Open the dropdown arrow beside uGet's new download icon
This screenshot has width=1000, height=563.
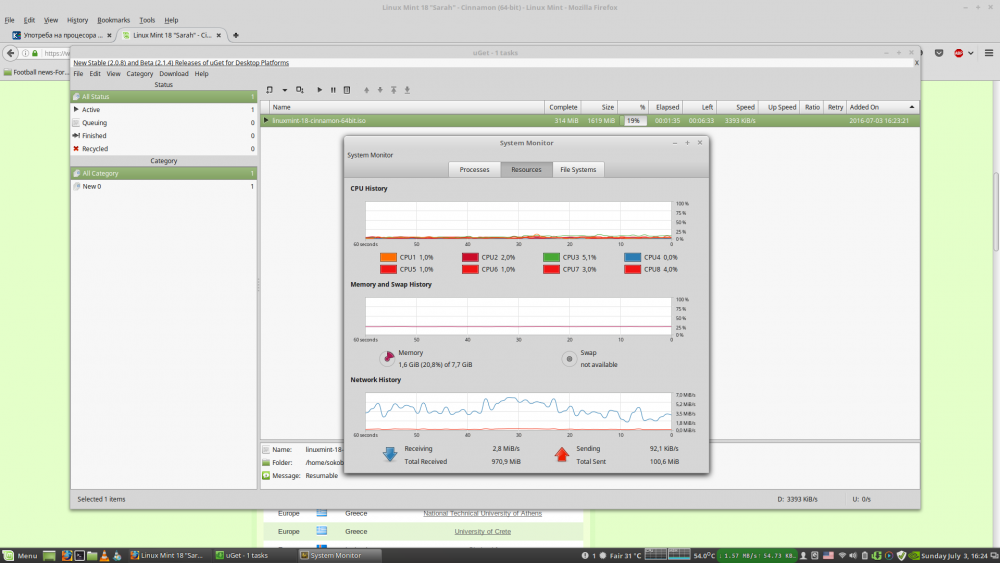pos(284,90)
